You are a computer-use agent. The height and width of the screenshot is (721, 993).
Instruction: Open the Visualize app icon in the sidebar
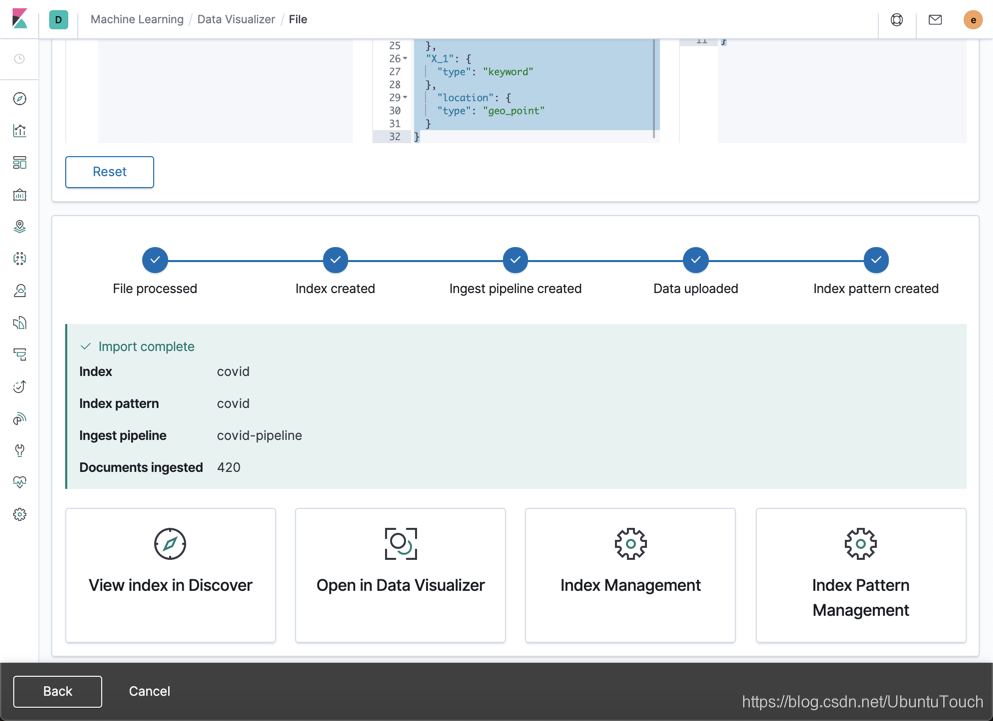coord(20,130)
